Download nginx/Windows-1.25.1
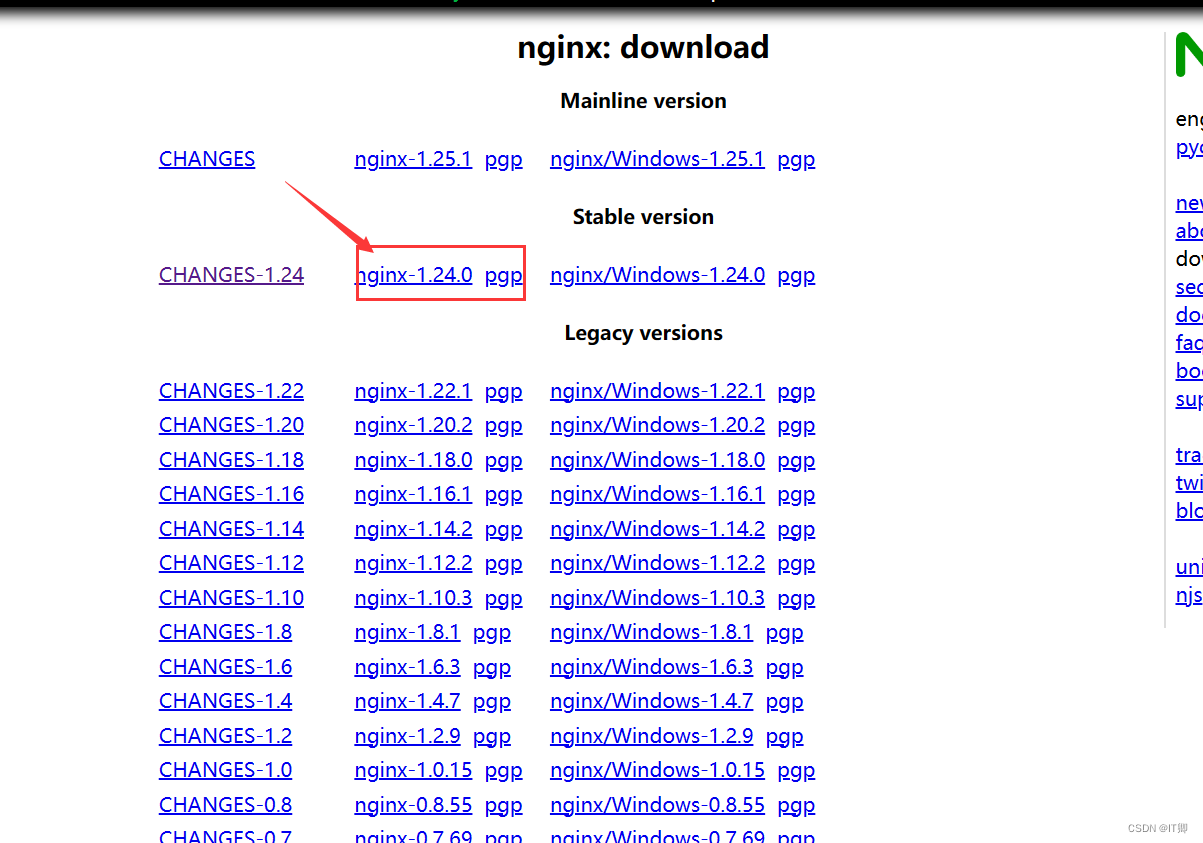Screen dimensions: 1203x843 tap(657, 159)
